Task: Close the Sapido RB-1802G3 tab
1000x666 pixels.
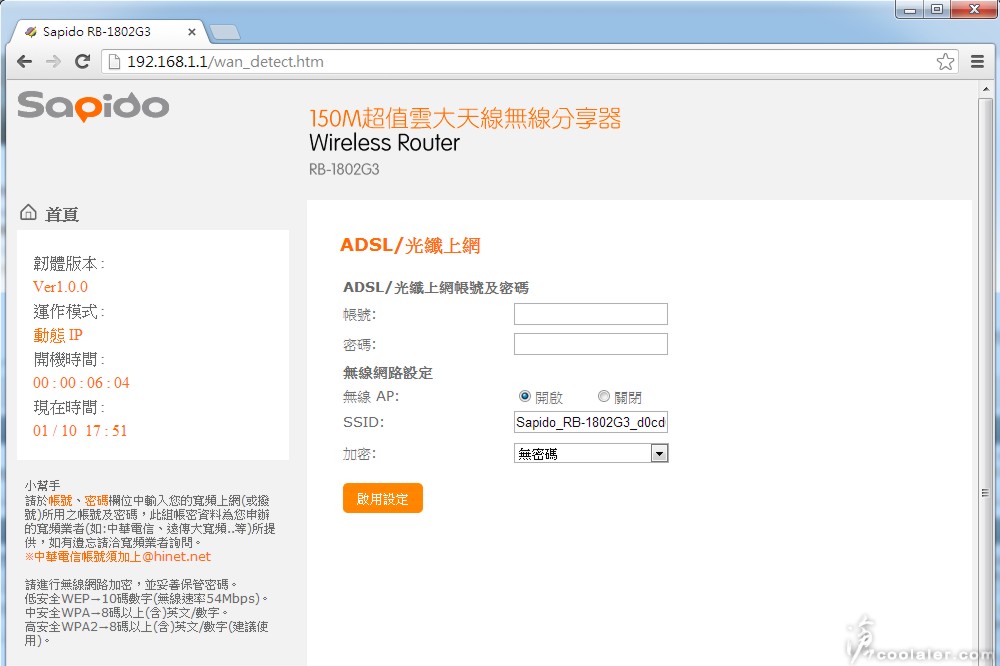Action: tap(191, 31)
